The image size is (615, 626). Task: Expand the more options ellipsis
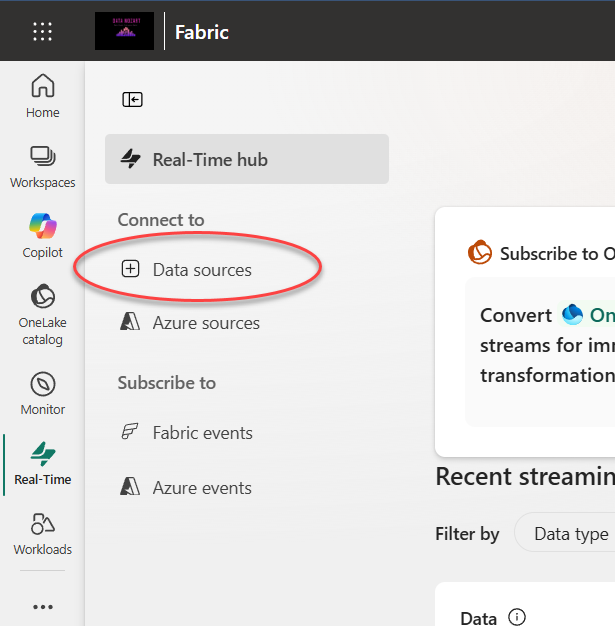point(42,606)
